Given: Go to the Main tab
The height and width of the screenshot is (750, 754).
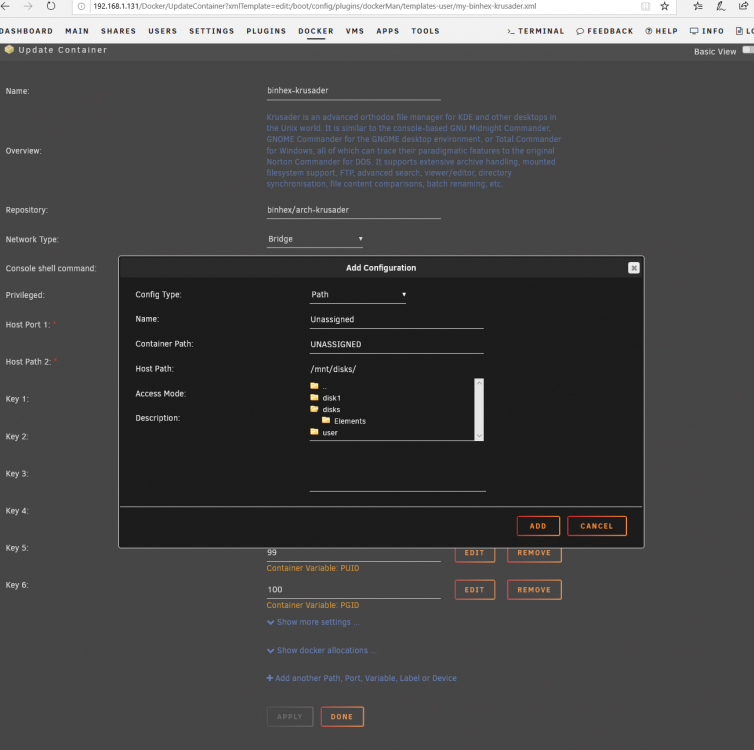Looking at the screenshot, I should click(77, 31).
